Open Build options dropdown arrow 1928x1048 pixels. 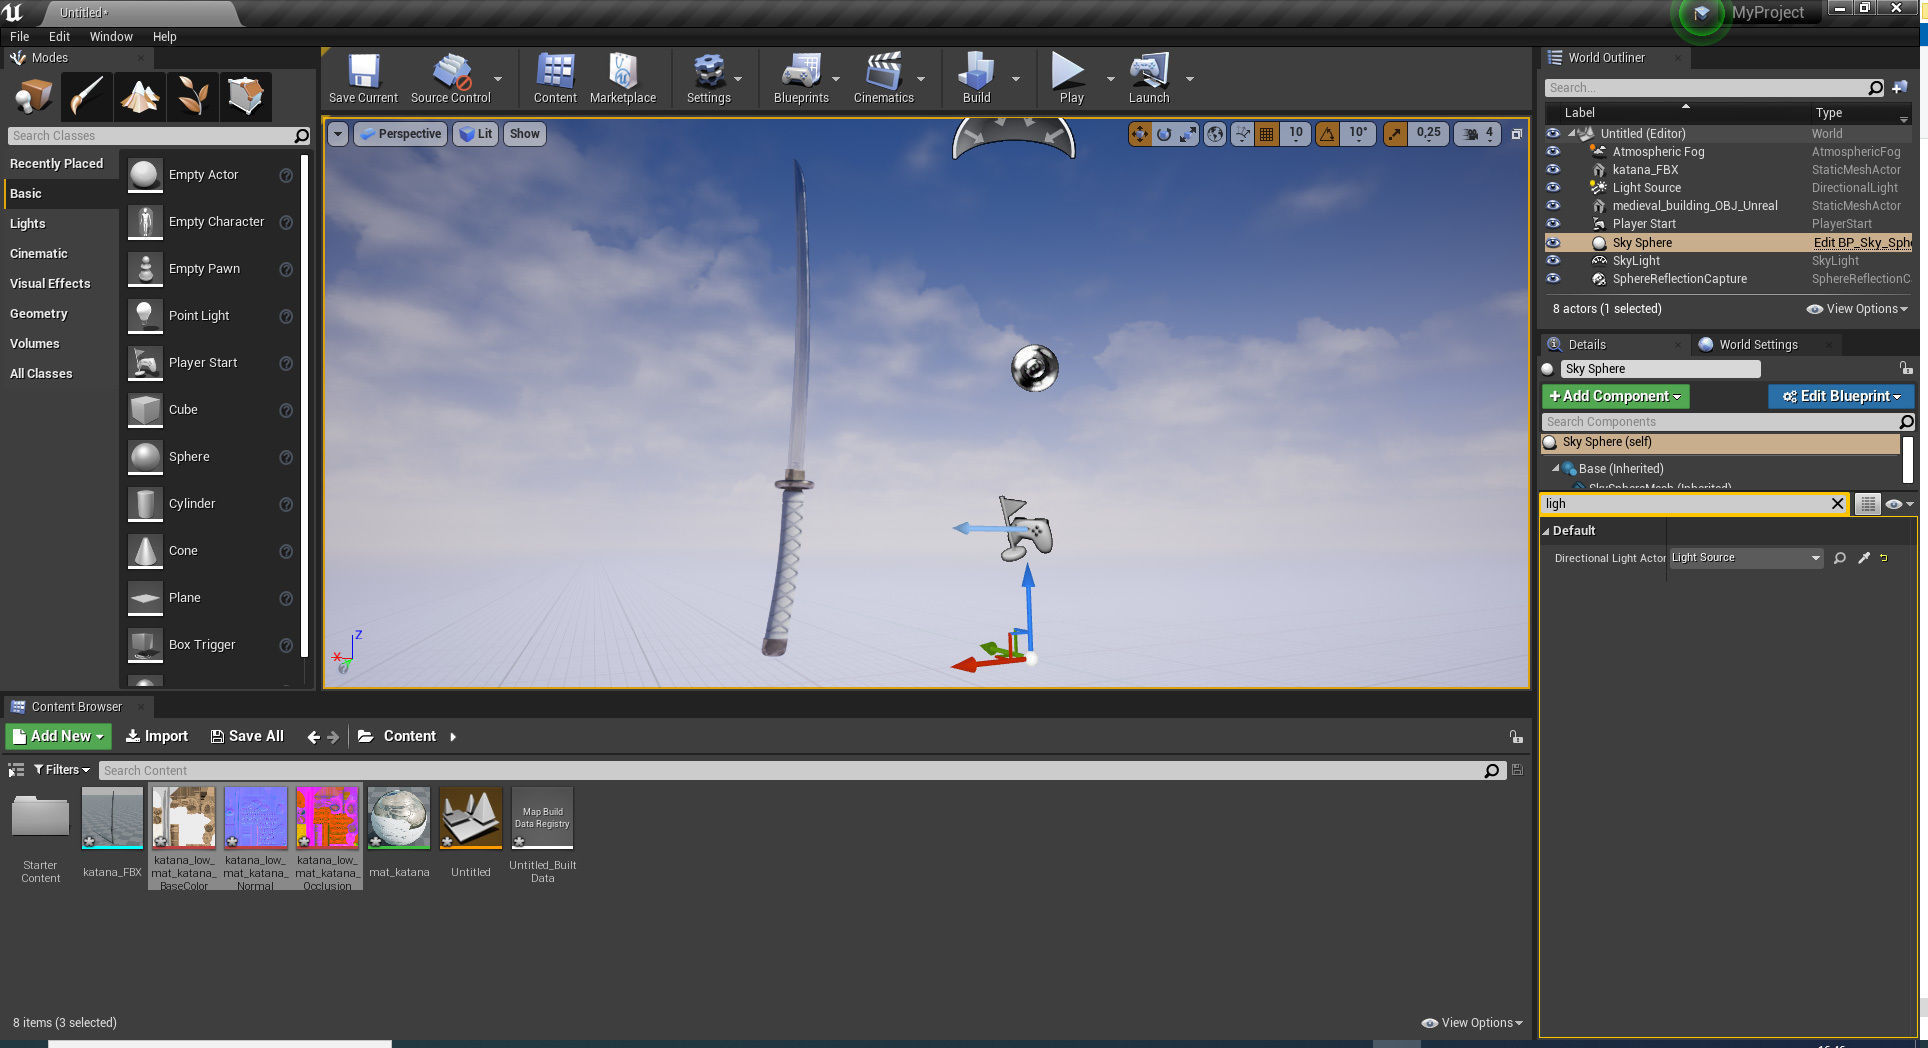[x=1016, y=79]
